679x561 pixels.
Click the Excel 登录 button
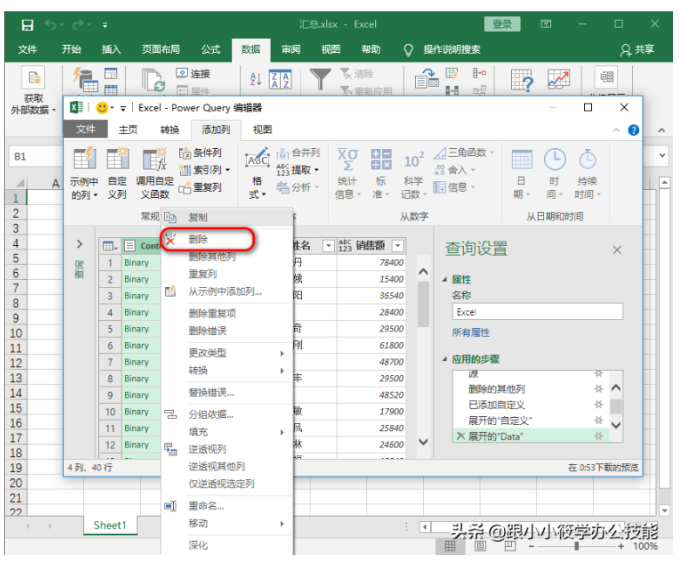click(502, 24)
